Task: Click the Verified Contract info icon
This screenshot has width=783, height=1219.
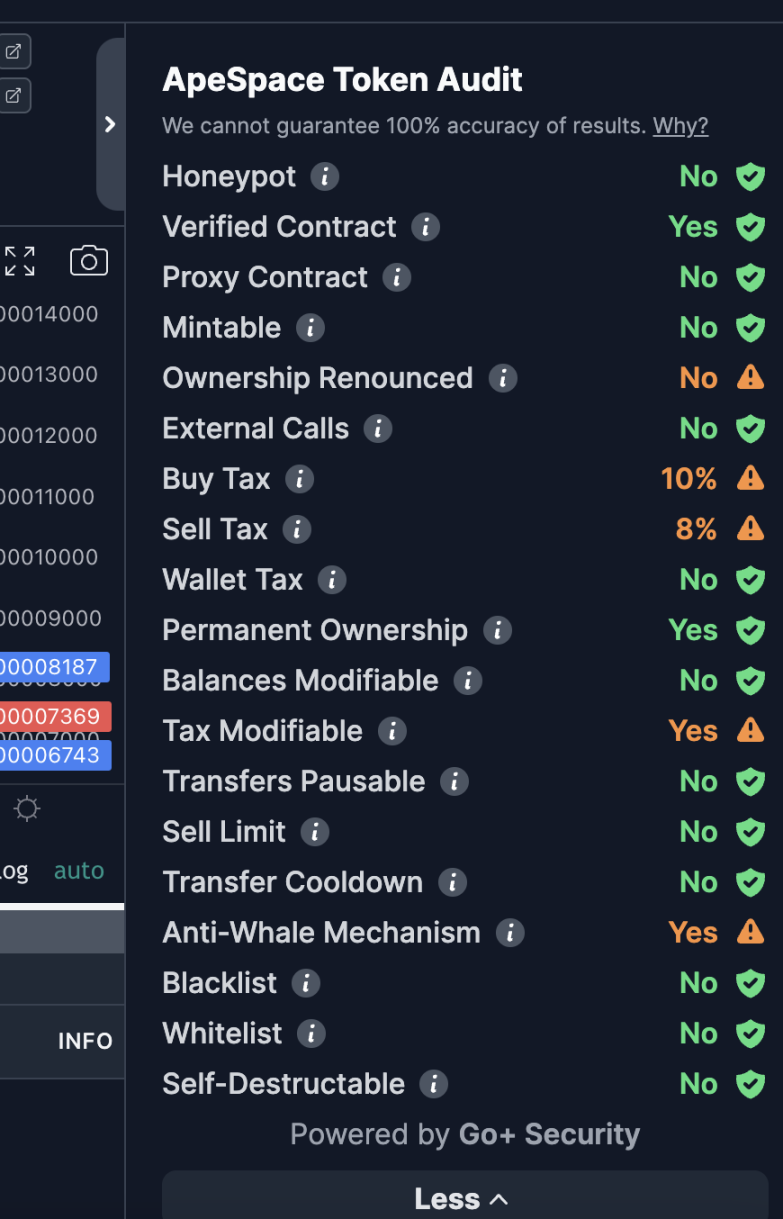Action: coord(425,227)
